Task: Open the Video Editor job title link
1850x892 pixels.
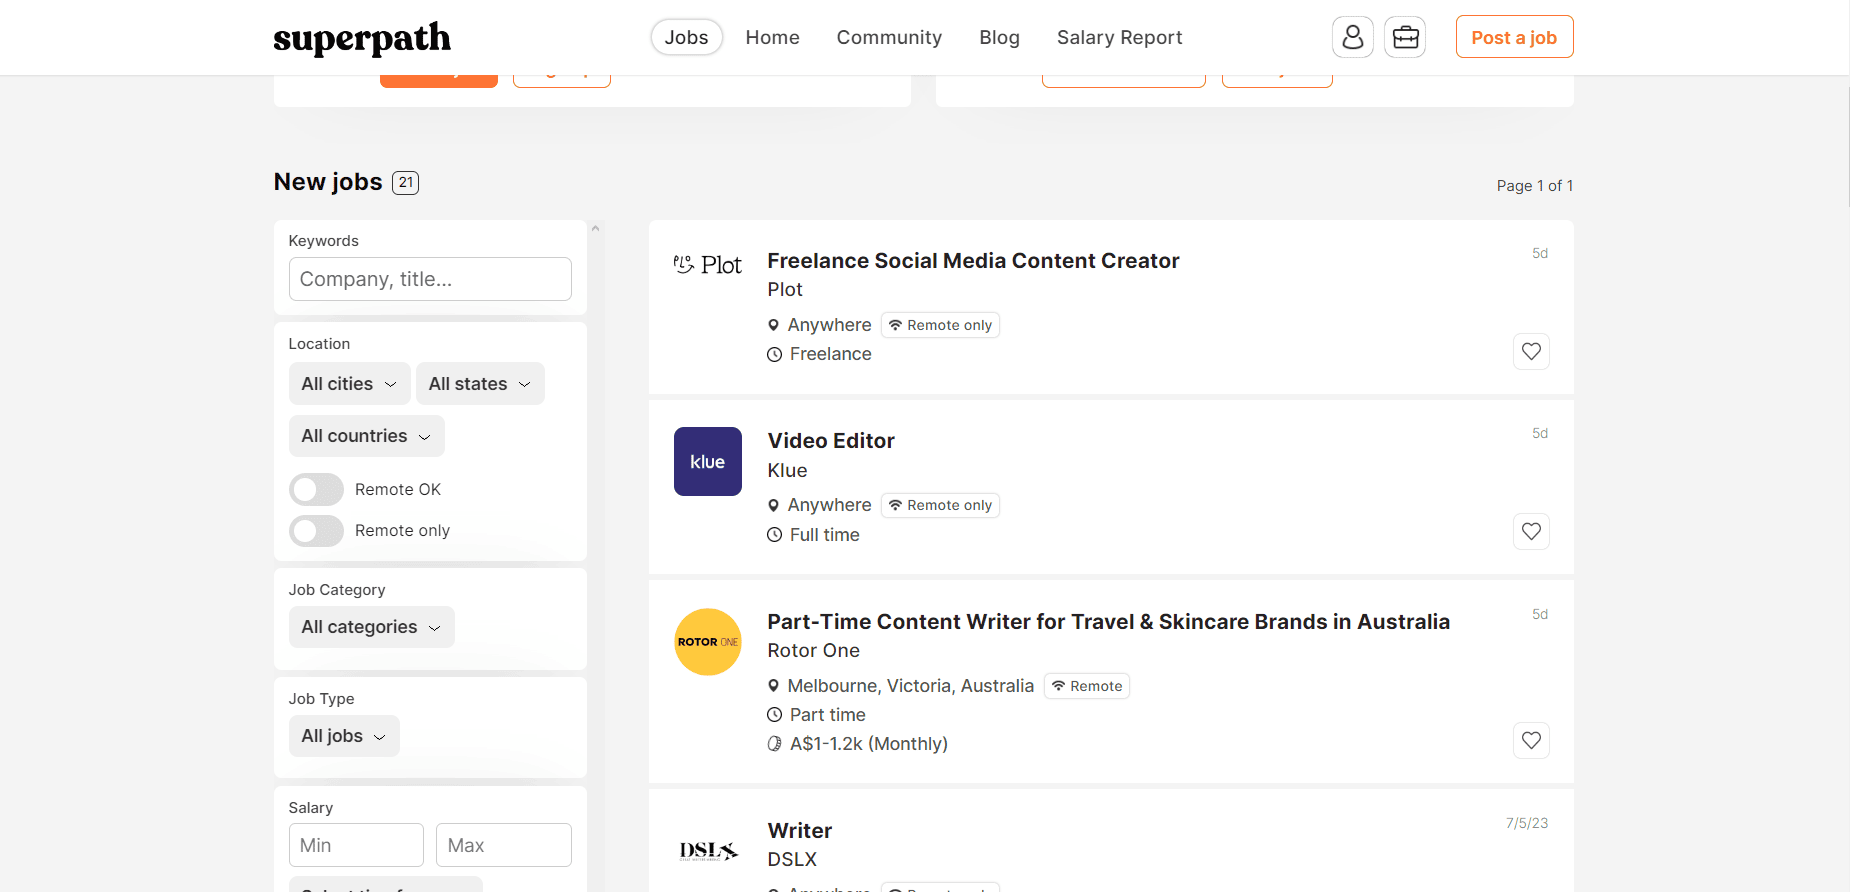Action: pos(831,441)
